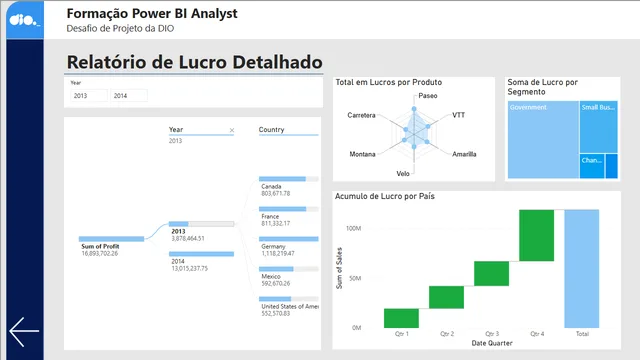
Task: Click the Amarilla label on radar chart
Action: pyautogui.click(x=464, y=154)
